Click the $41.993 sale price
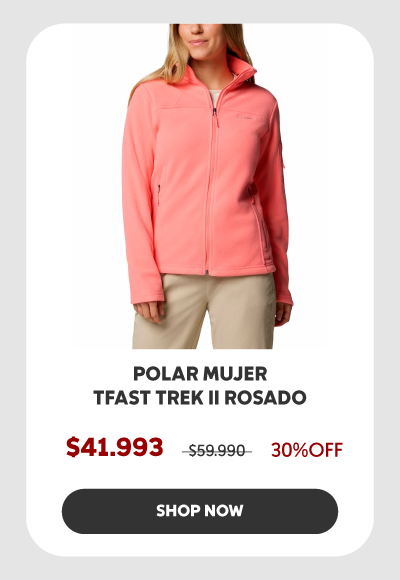 tap(115, 447)
